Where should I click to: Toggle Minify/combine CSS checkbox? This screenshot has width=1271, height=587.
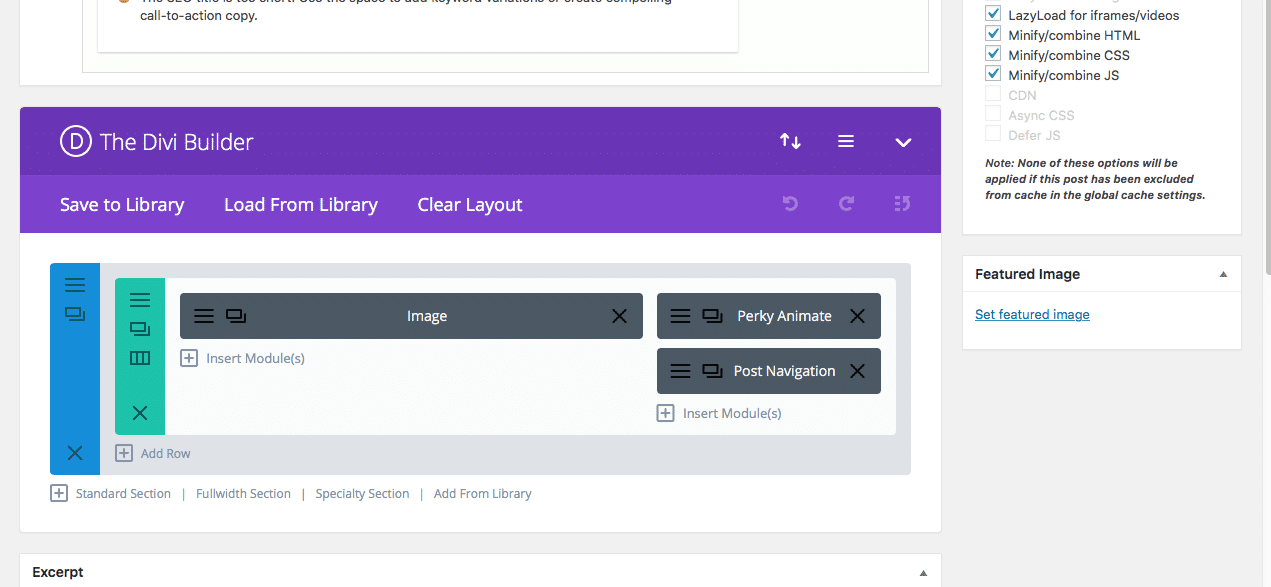(993, 55)
